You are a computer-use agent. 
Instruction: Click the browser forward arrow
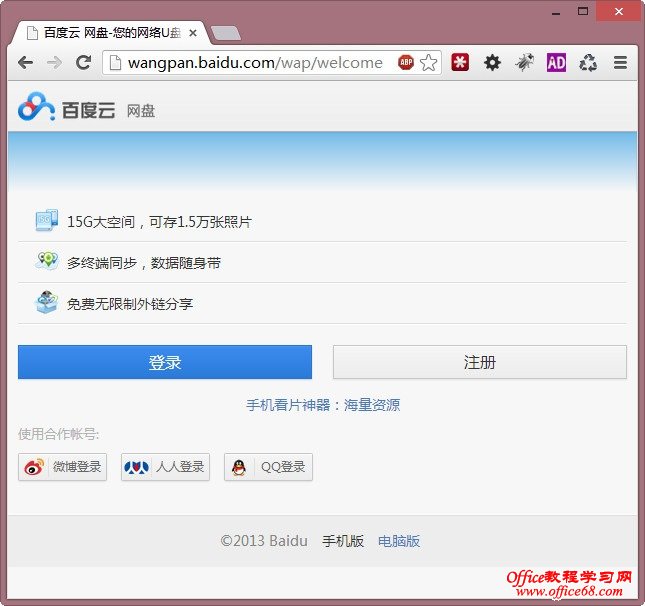[54, 63]
